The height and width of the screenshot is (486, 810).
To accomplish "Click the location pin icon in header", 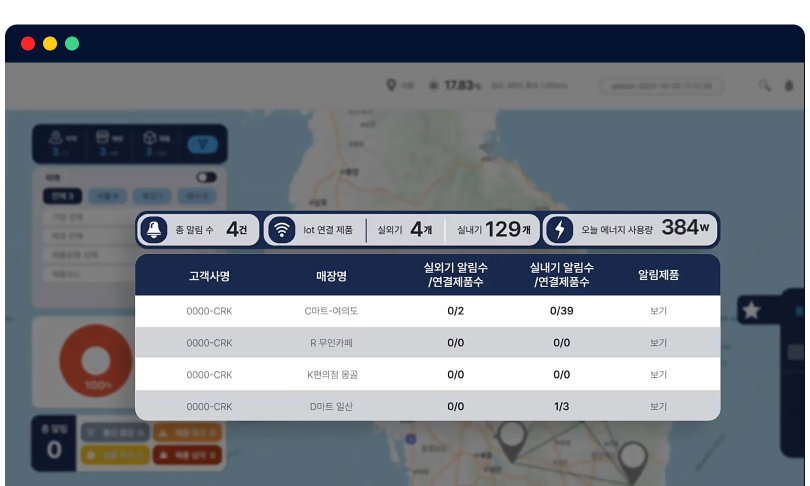I will (391, 85).
